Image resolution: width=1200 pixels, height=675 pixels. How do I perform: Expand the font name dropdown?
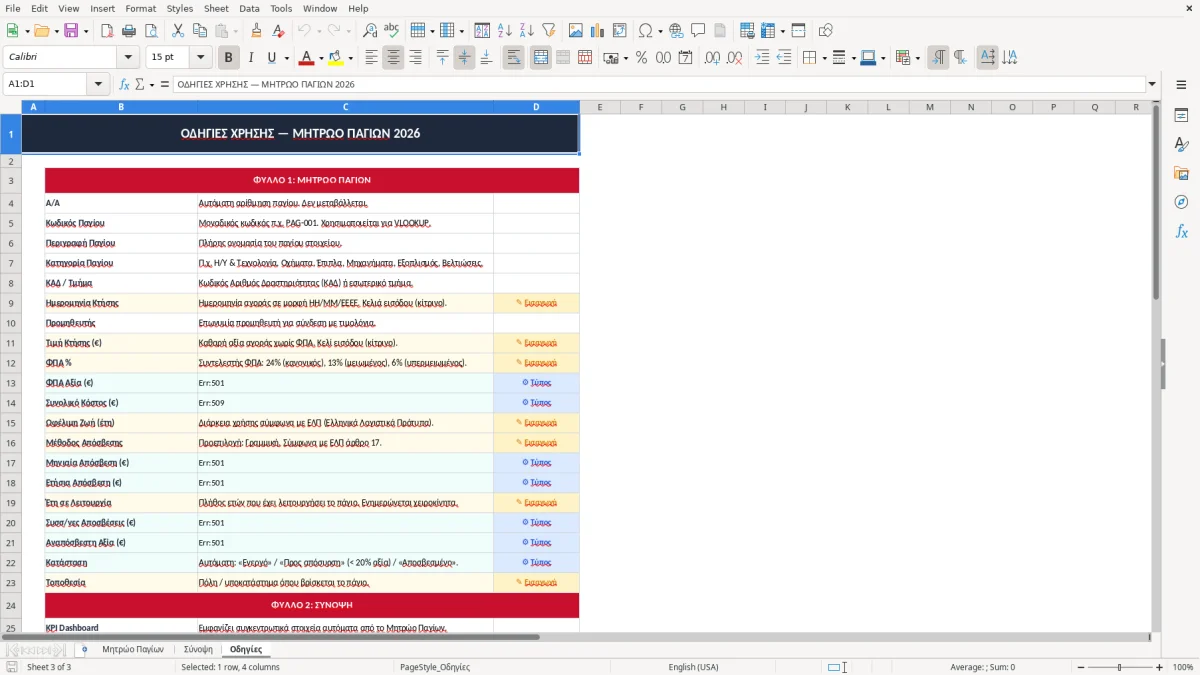[128, 58]
